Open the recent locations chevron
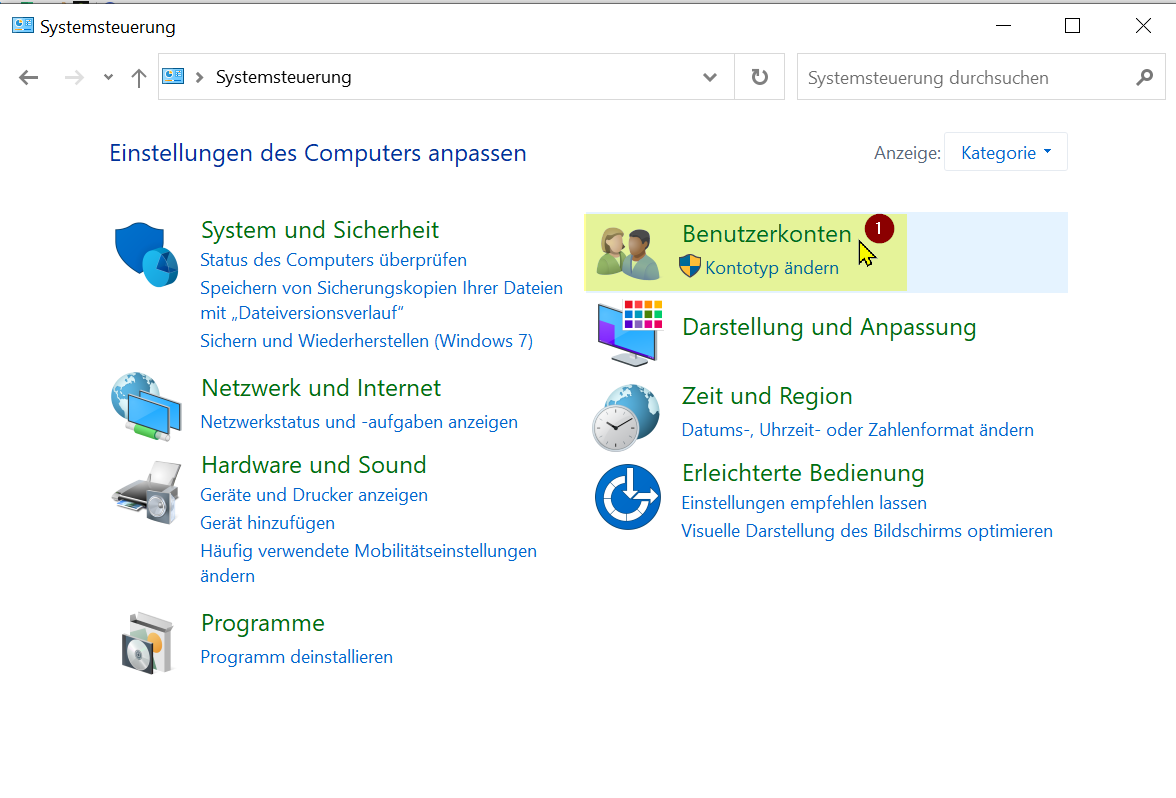The width and height of the screenshot is (1176, 798). 108,77
